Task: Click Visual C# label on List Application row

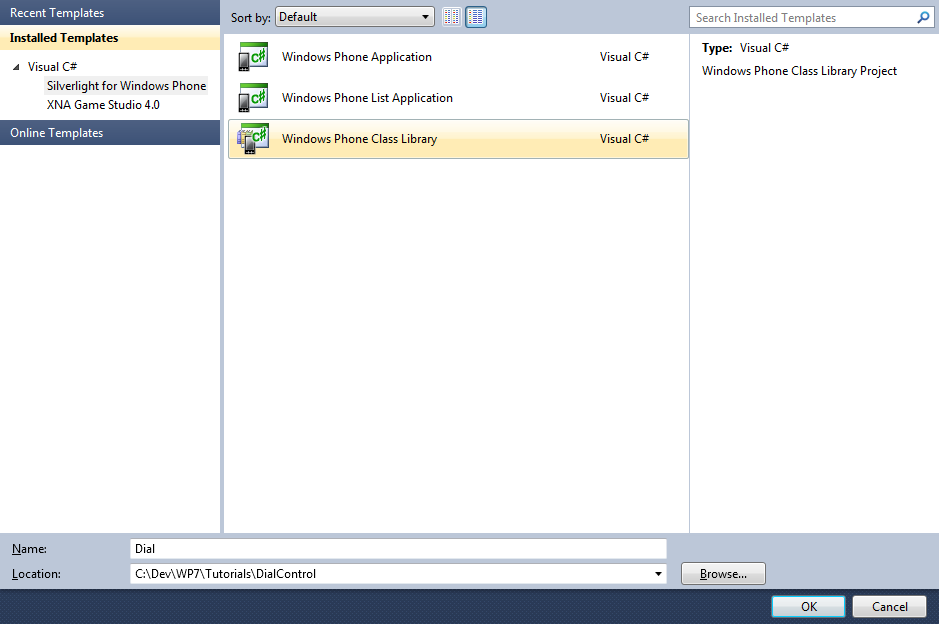Action: (x=624, y=98)
